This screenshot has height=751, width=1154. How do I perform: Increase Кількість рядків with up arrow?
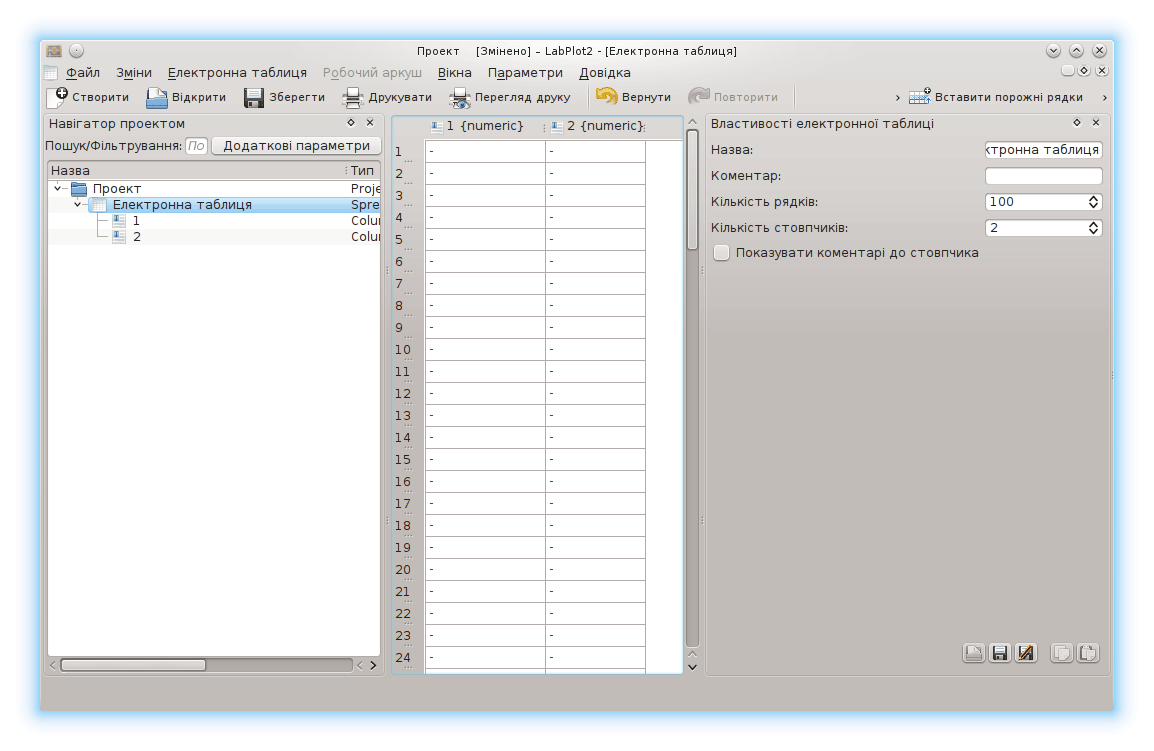point(1094,198)
